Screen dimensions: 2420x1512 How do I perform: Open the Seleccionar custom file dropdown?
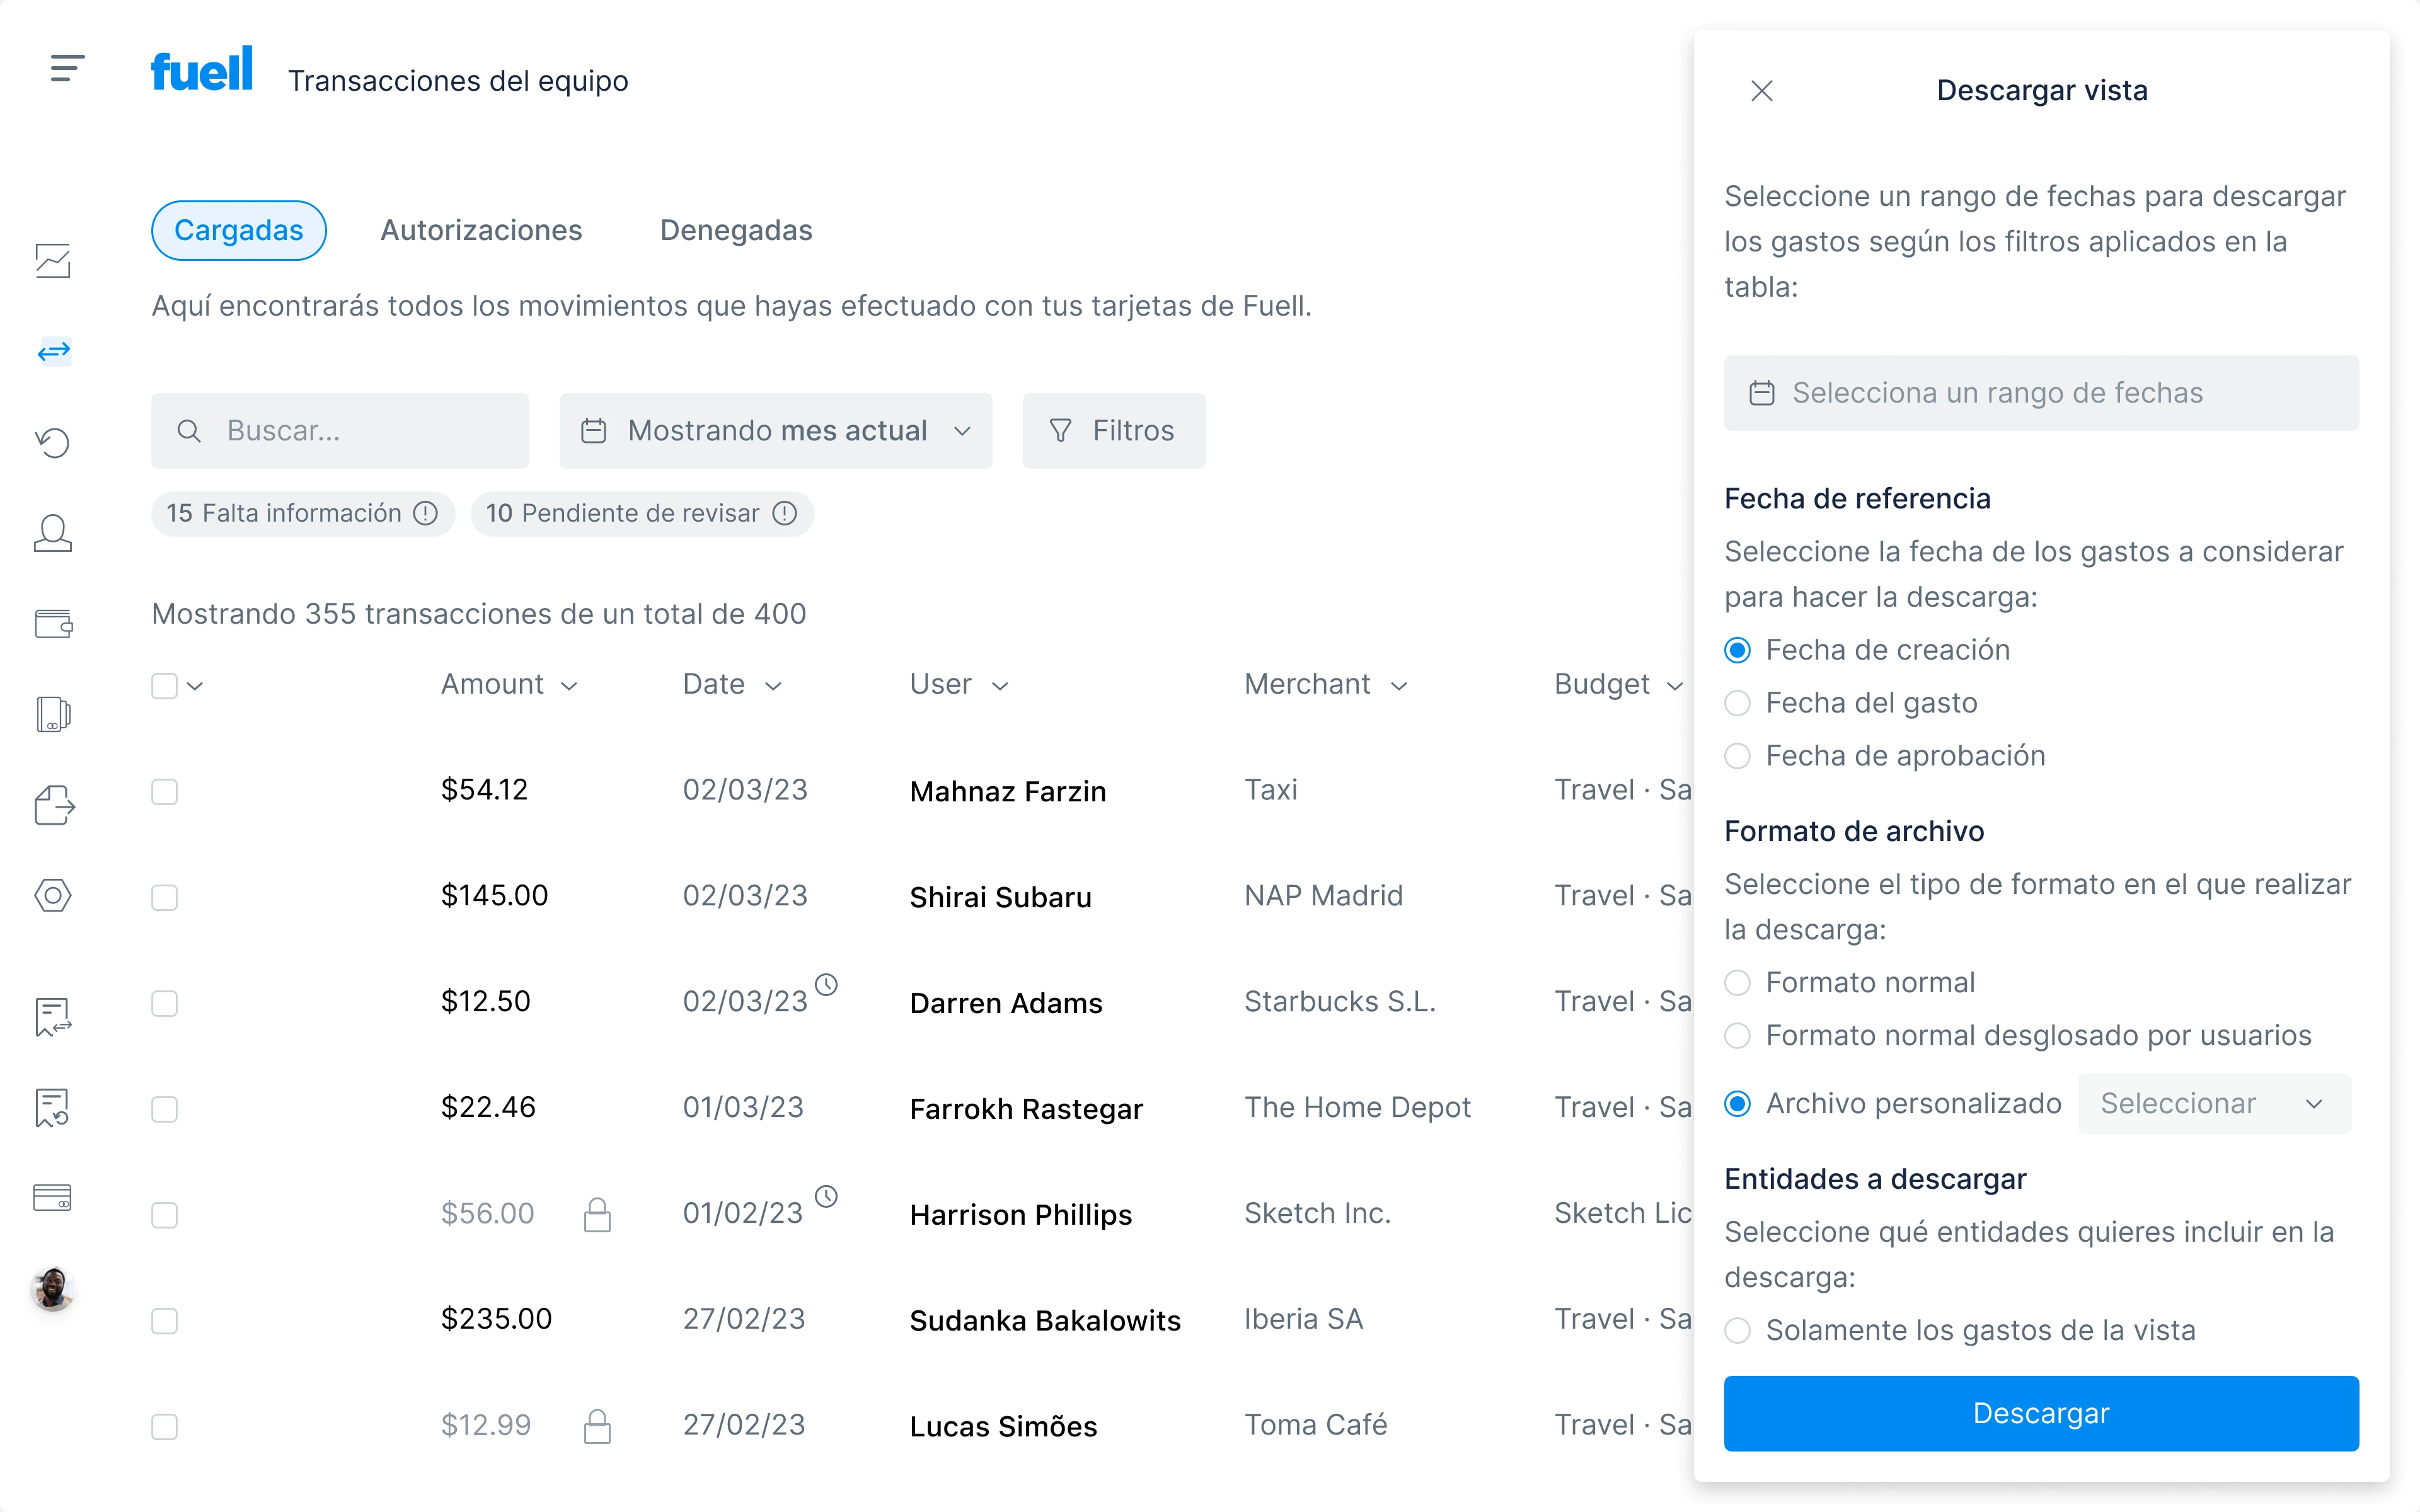[x=2213, y=1103]
